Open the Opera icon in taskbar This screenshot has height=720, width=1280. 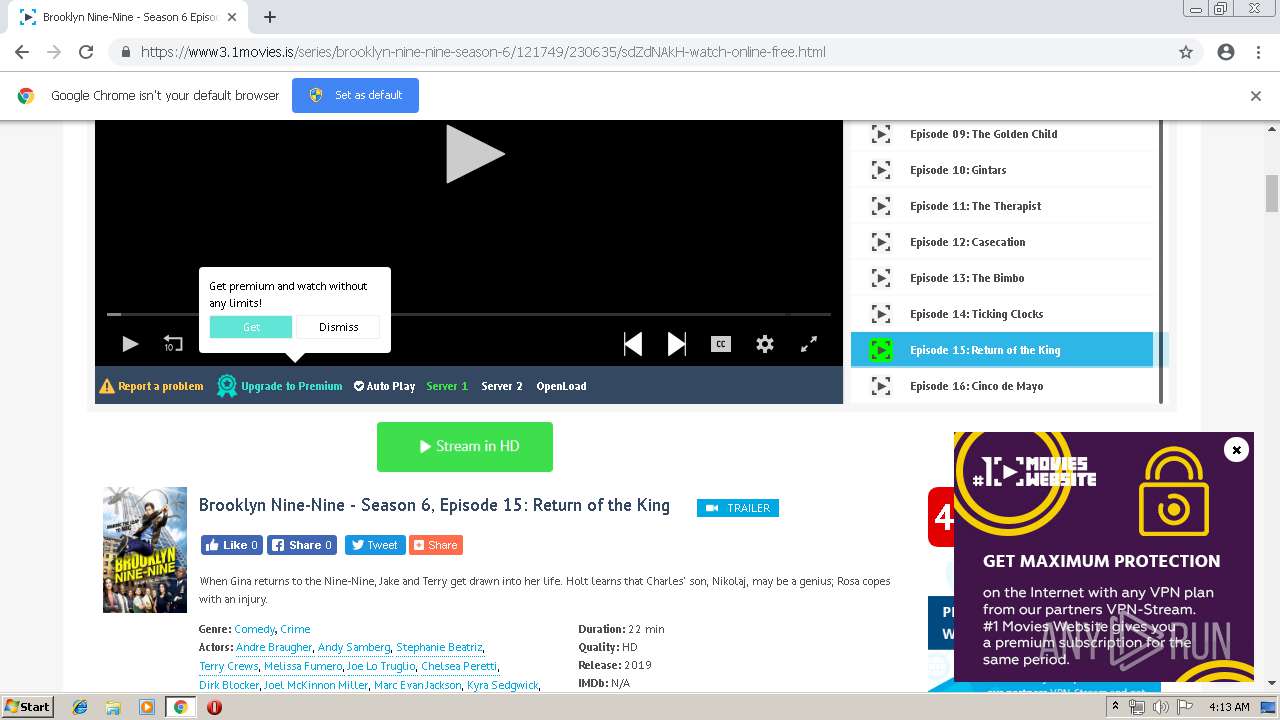(x=214, y=707)
